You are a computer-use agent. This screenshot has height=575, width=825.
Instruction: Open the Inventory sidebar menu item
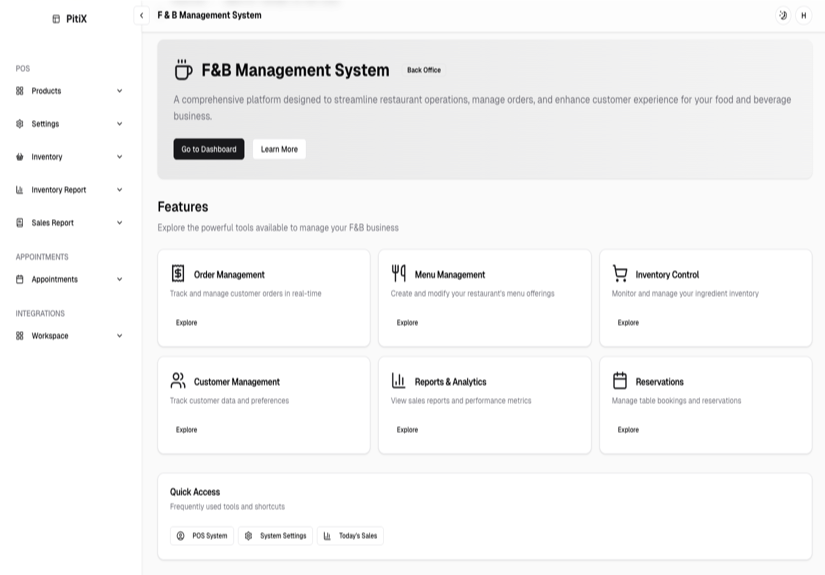tap(69, 157)
